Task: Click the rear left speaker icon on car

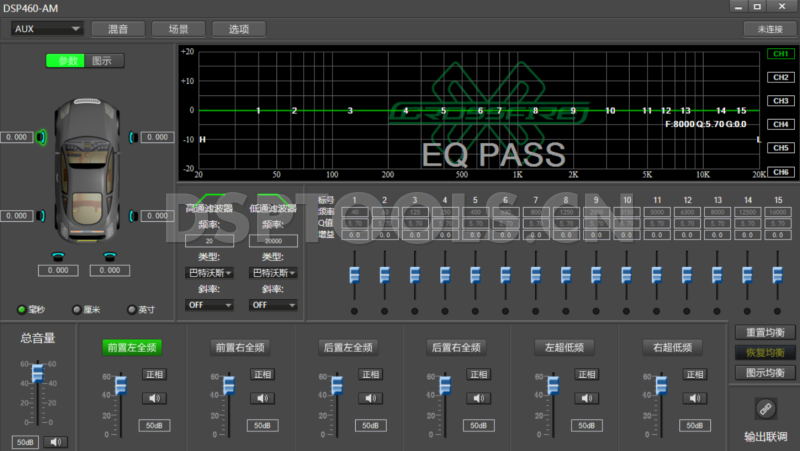Action: pos(41,216)
